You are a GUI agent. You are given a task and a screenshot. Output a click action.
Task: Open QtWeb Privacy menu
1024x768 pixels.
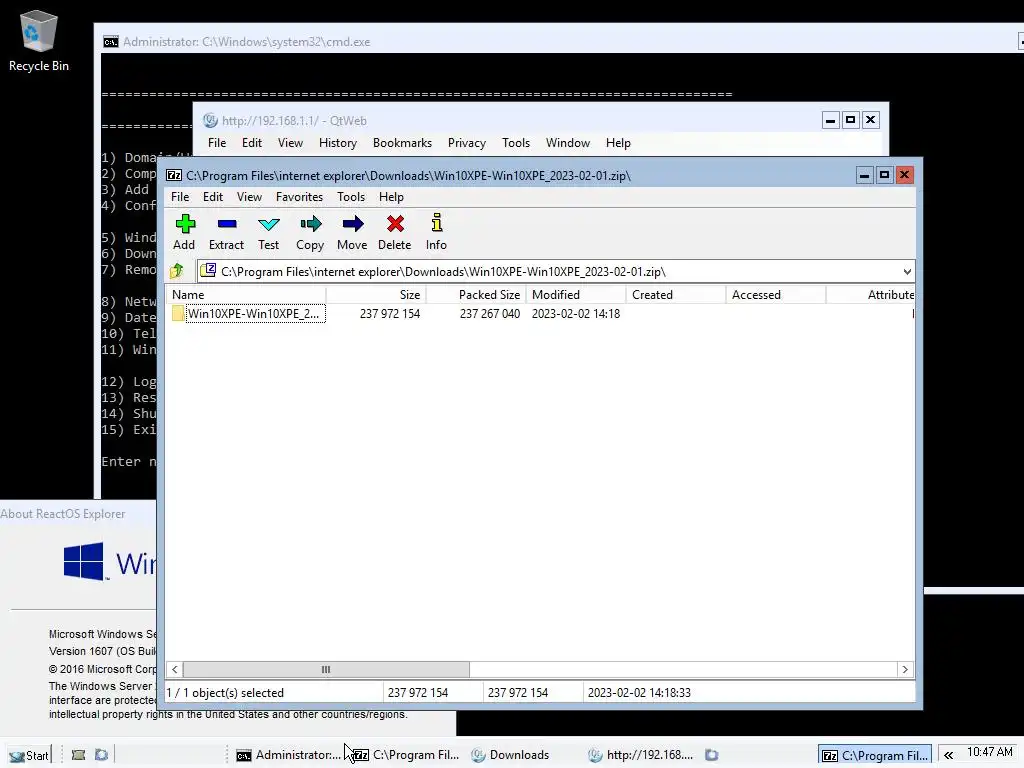coord(466,143)
